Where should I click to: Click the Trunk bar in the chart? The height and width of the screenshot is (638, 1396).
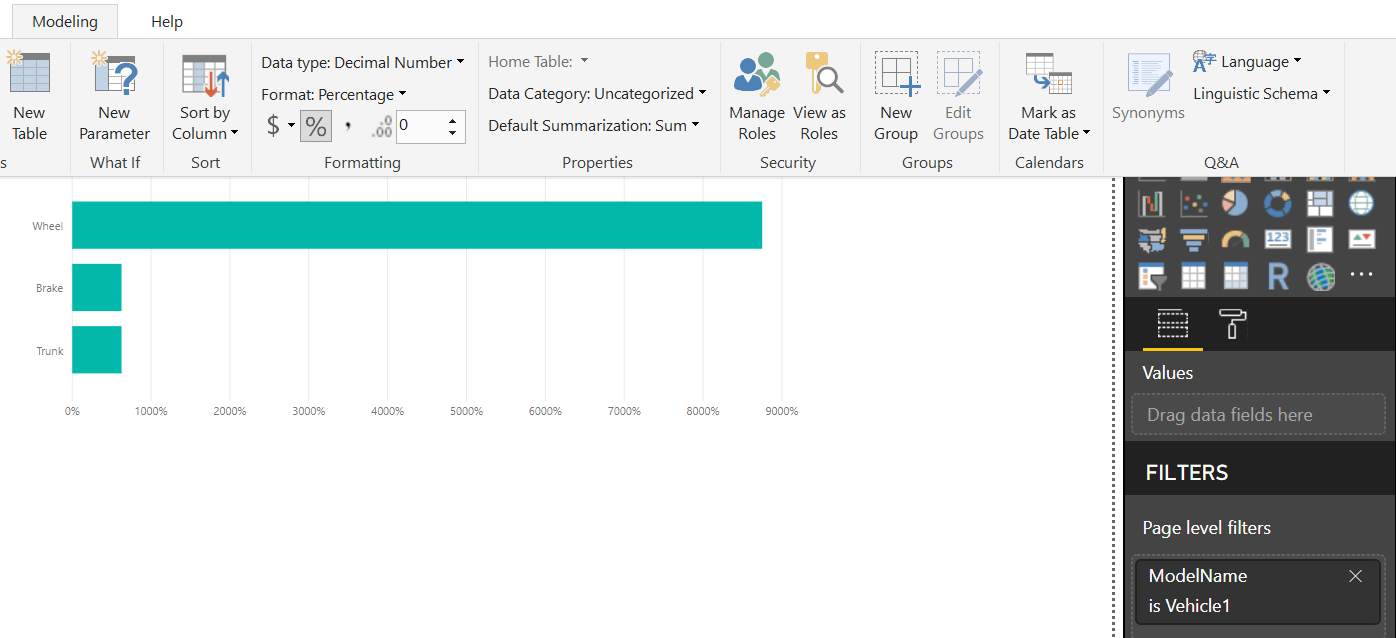tap(96, 350)
